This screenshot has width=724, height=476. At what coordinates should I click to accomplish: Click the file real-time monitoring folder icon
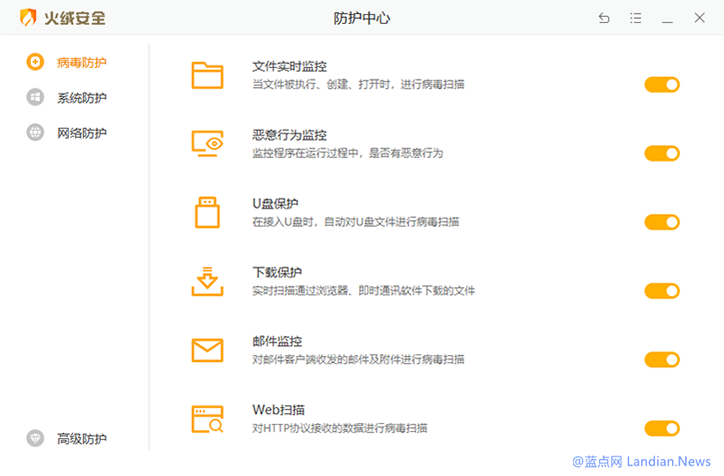coord(207,75)
